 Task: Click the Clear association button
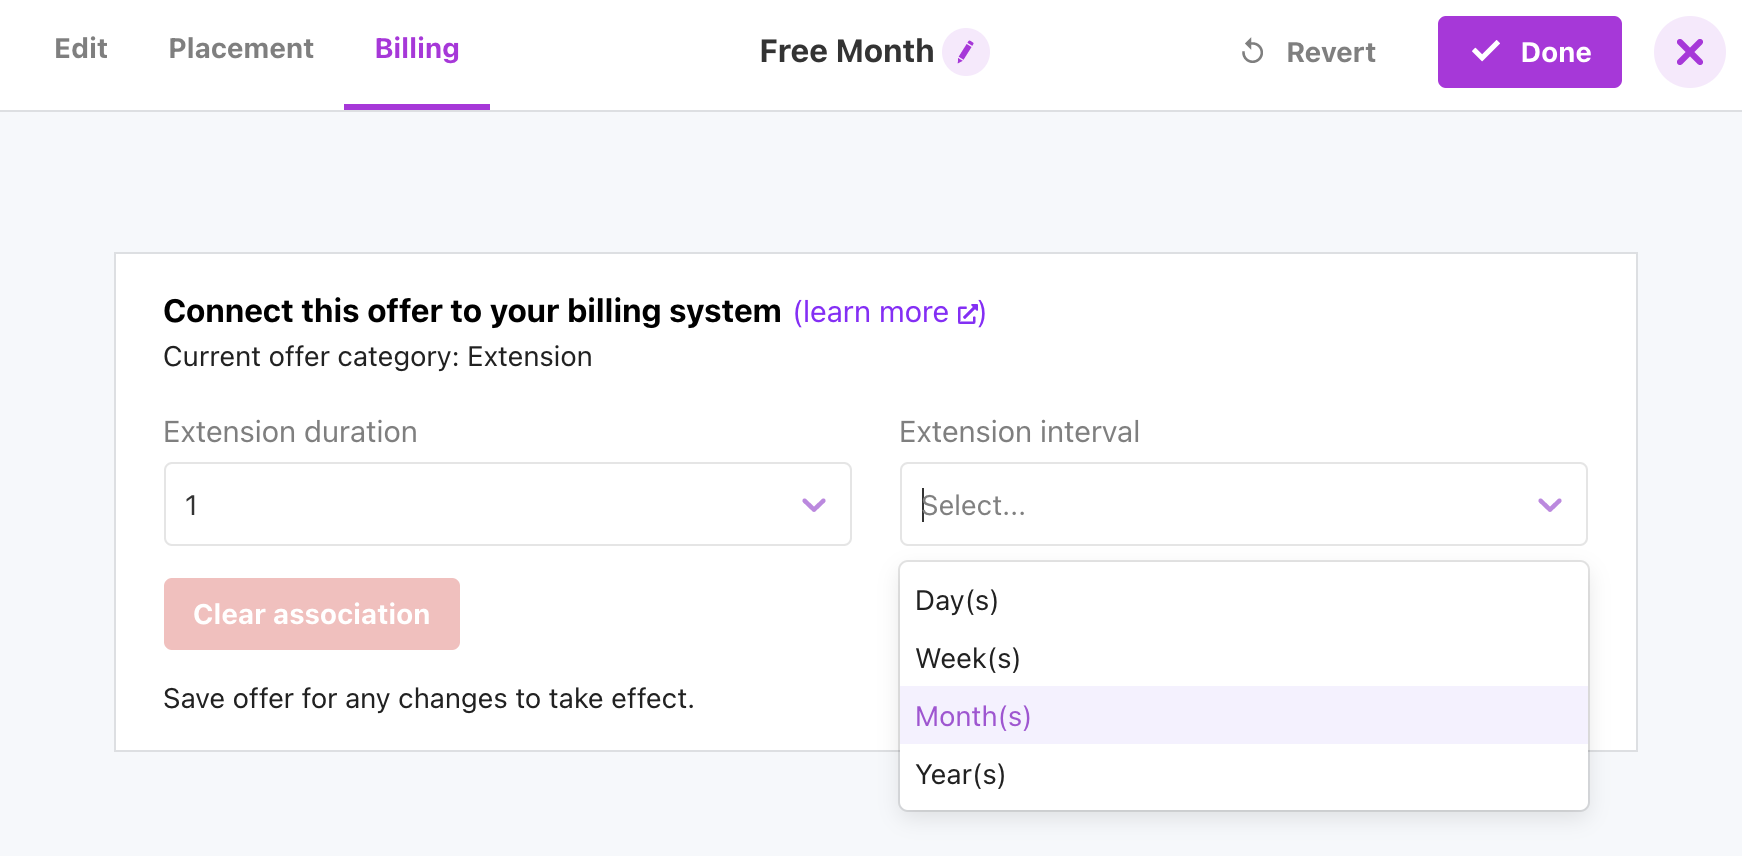(x=312, y=614)
